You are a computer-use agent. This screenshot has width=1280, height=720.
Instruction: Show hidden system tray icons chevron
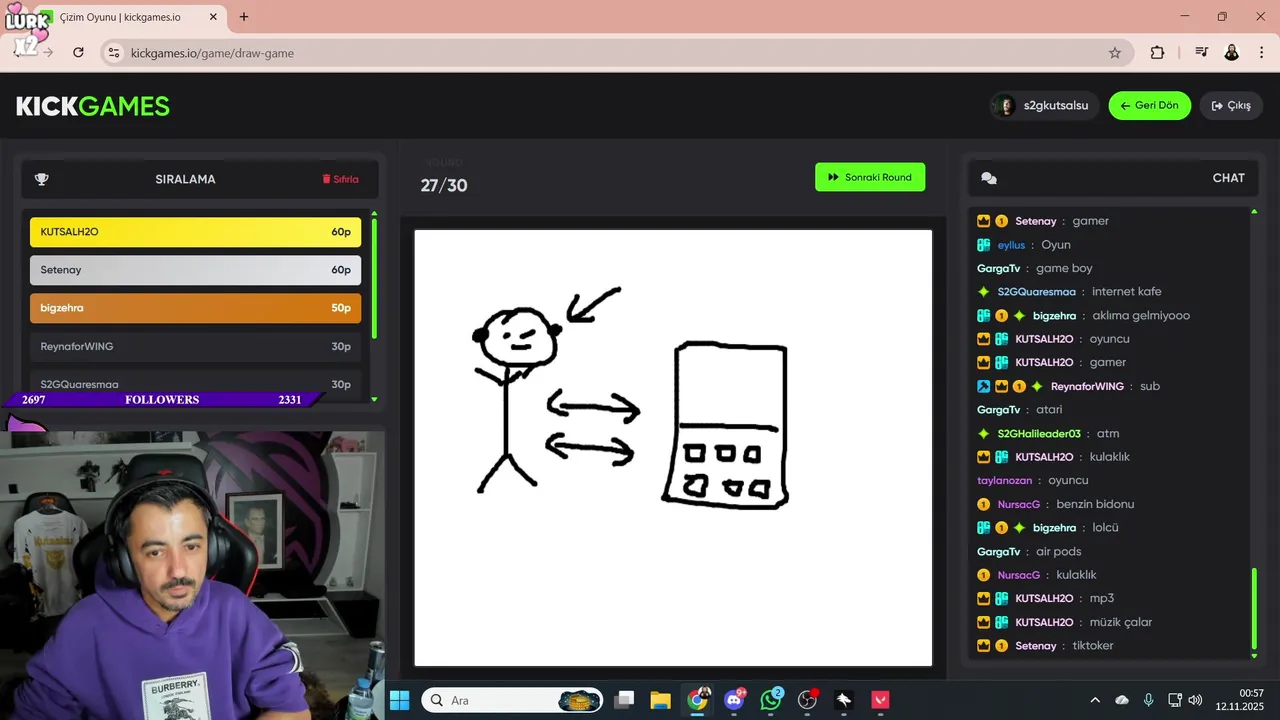1095,700
